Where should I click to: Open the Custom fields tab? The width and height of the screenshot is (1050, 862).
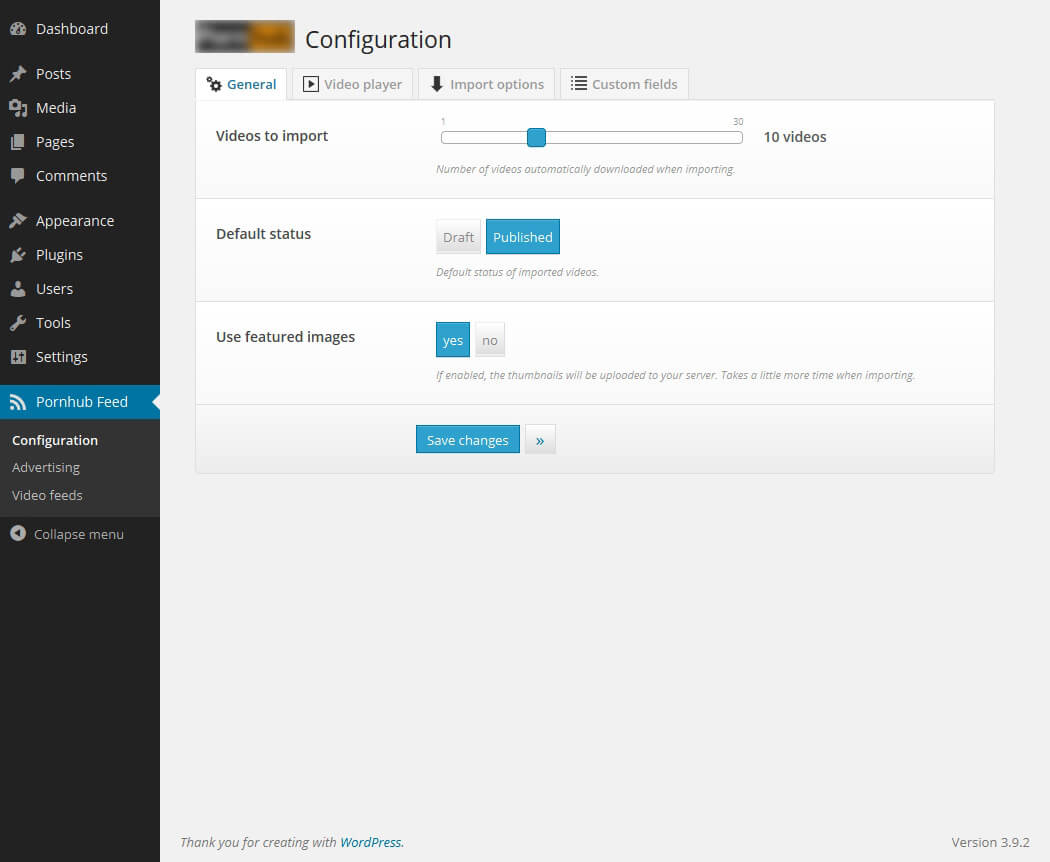pyautogui.click(x=624, y=84)
